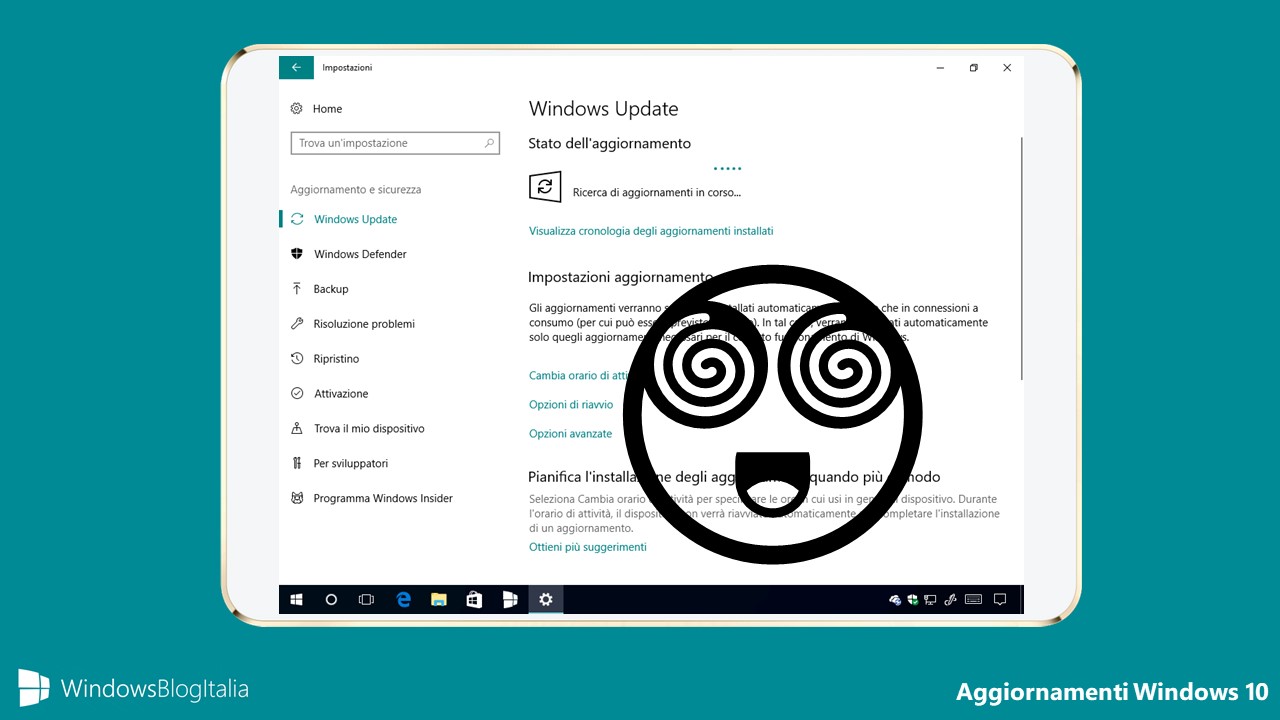Open Home via the gear icon
The height and width of the screenshot is (720, 1280).
tap(296, 108)
